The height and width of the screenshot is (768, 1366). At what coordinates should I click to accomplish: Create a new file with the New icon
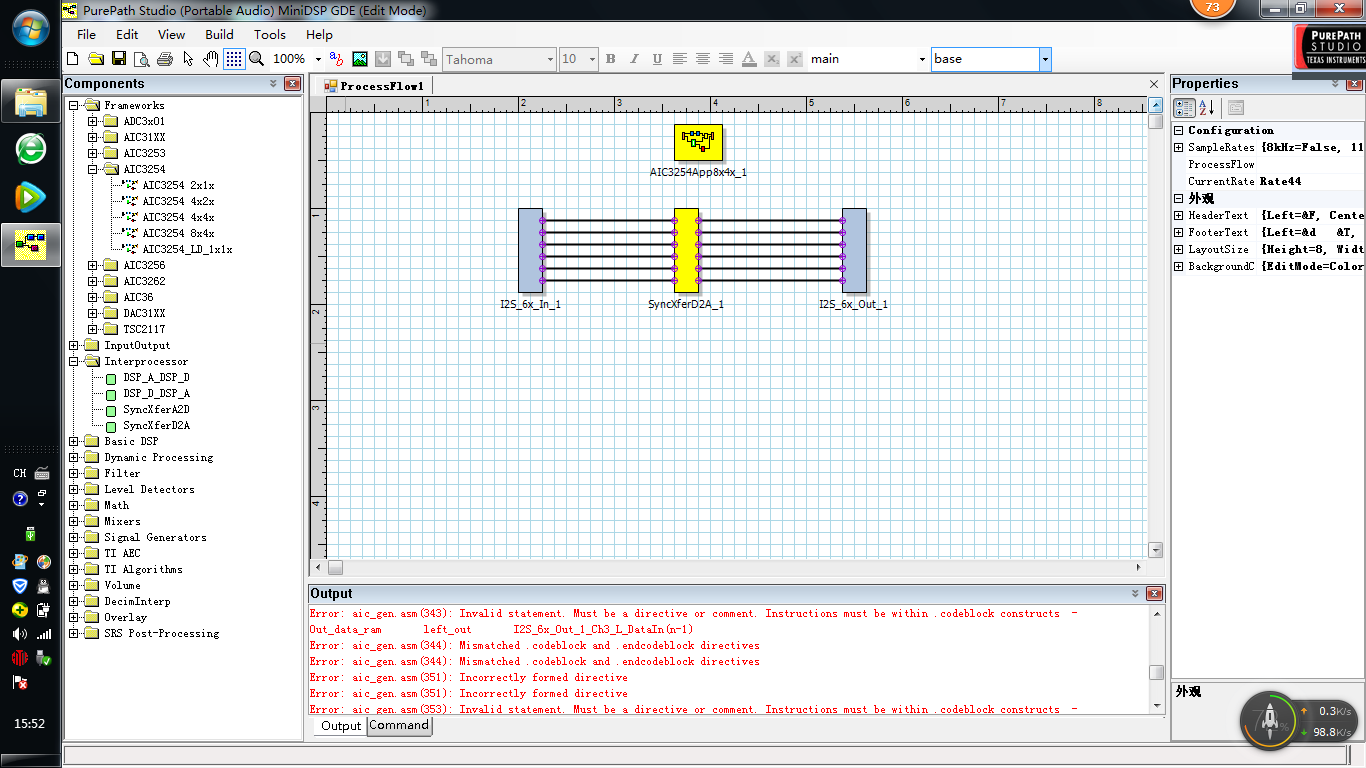[75, 59]
